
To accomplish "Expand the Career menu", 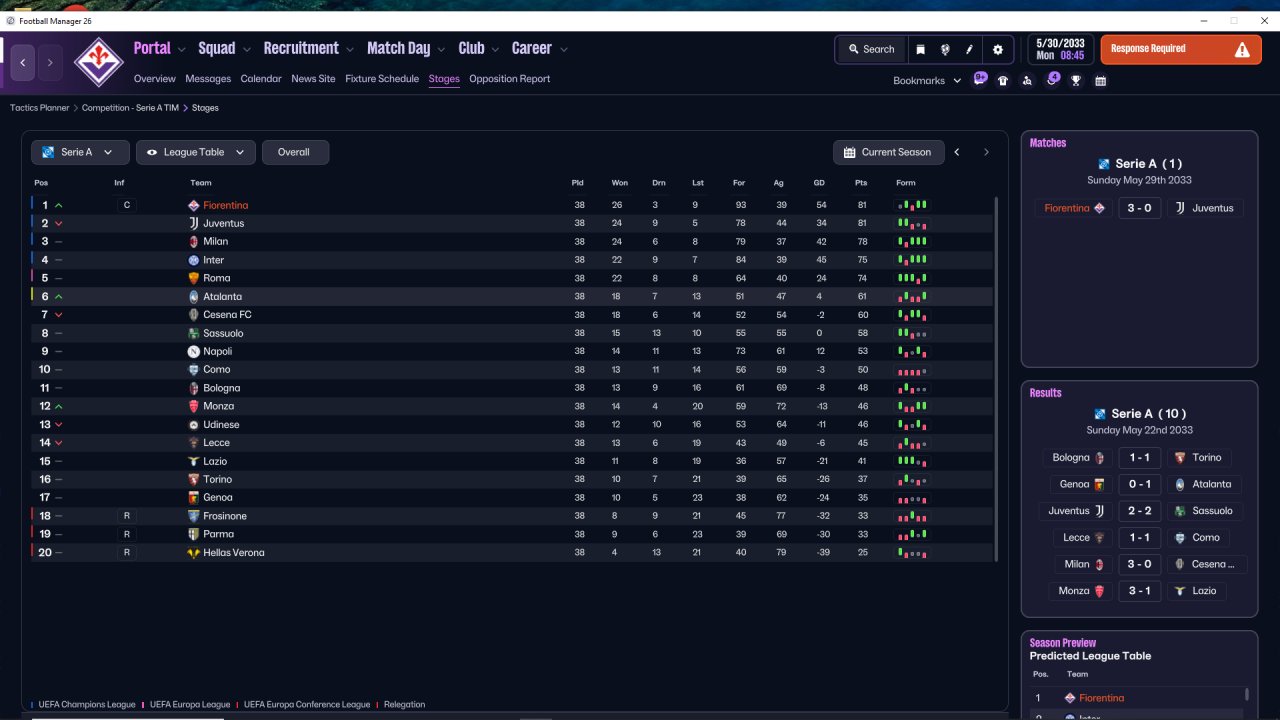I will tap(540, 48).
